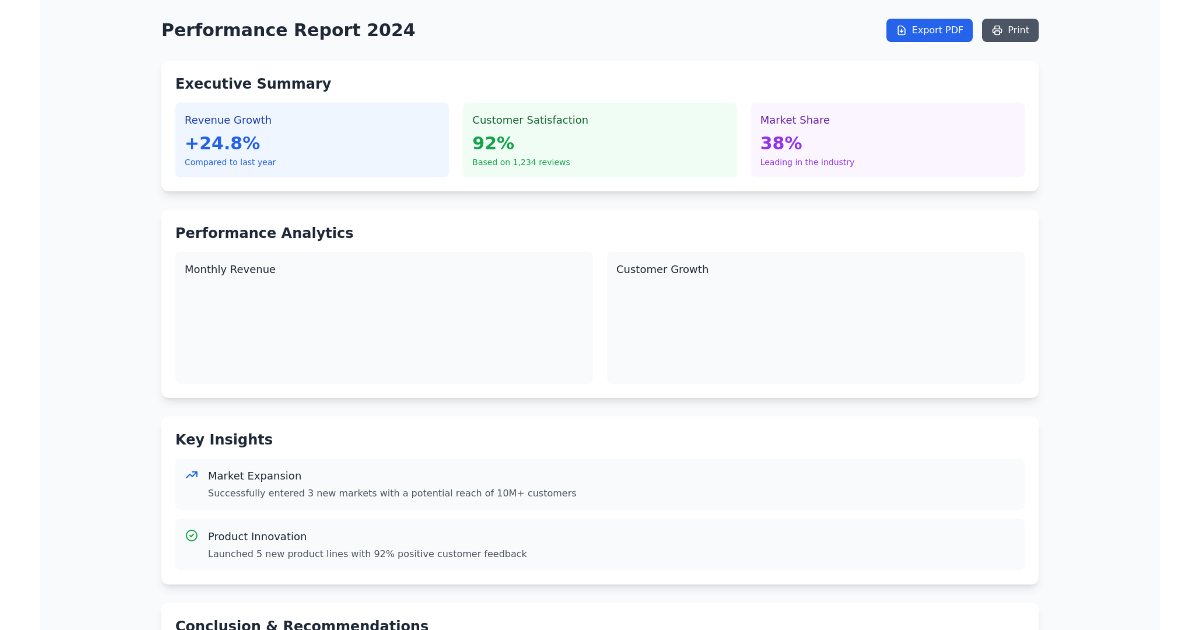
Task: Open the Market Share summary card
Action: tap(888, 140)
